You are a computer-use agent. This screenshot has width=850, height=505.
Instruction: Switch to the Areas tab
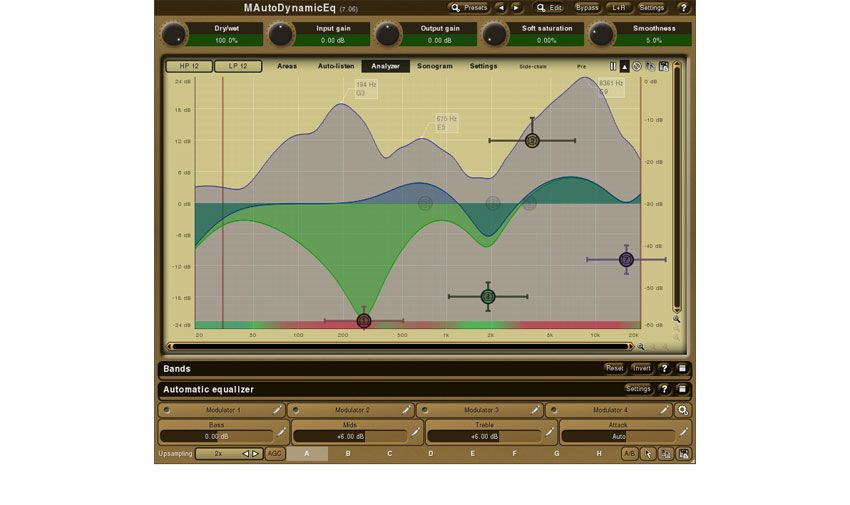[287, 66]
